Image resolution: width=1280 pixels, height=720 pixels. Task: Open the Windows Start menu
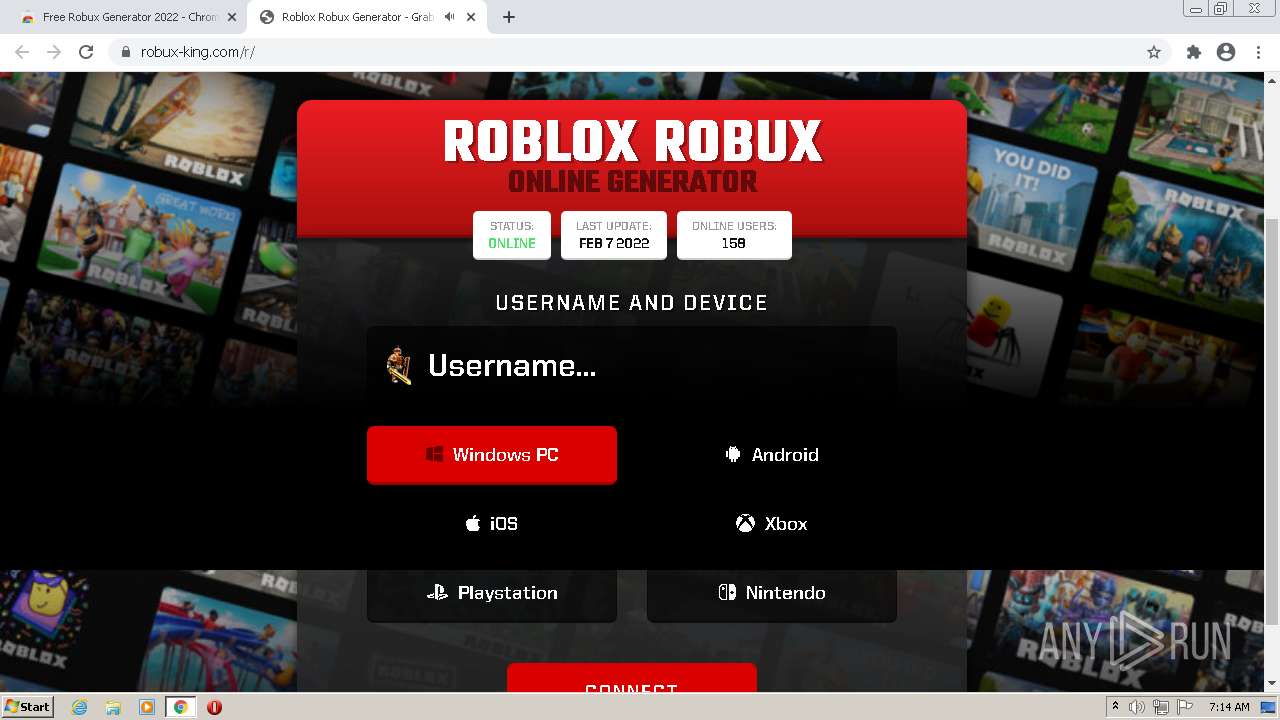click(x=28, y=706)
